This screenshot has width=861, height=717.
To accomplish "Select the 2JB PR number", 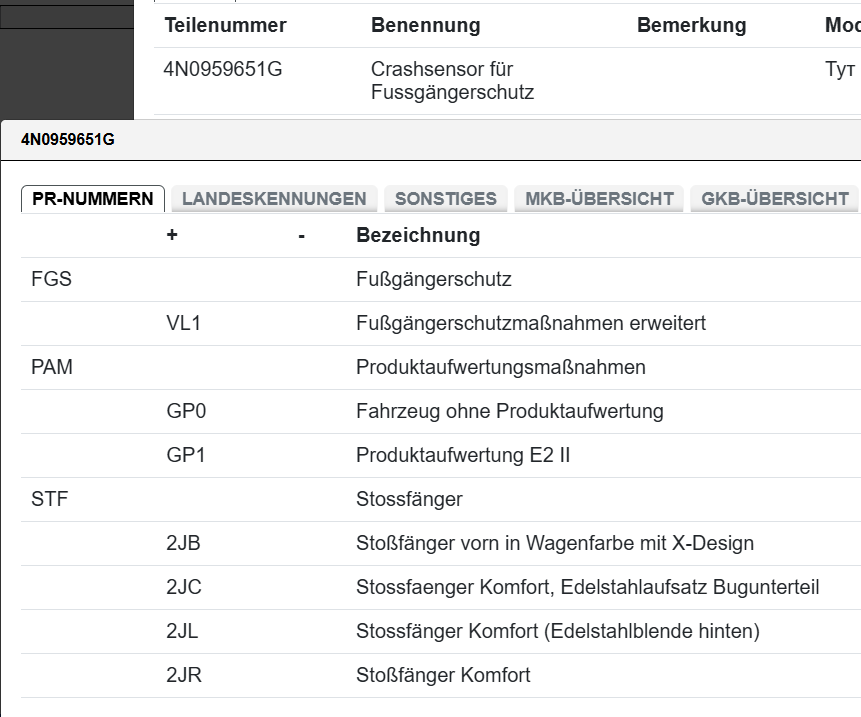I will pos(184,544).
